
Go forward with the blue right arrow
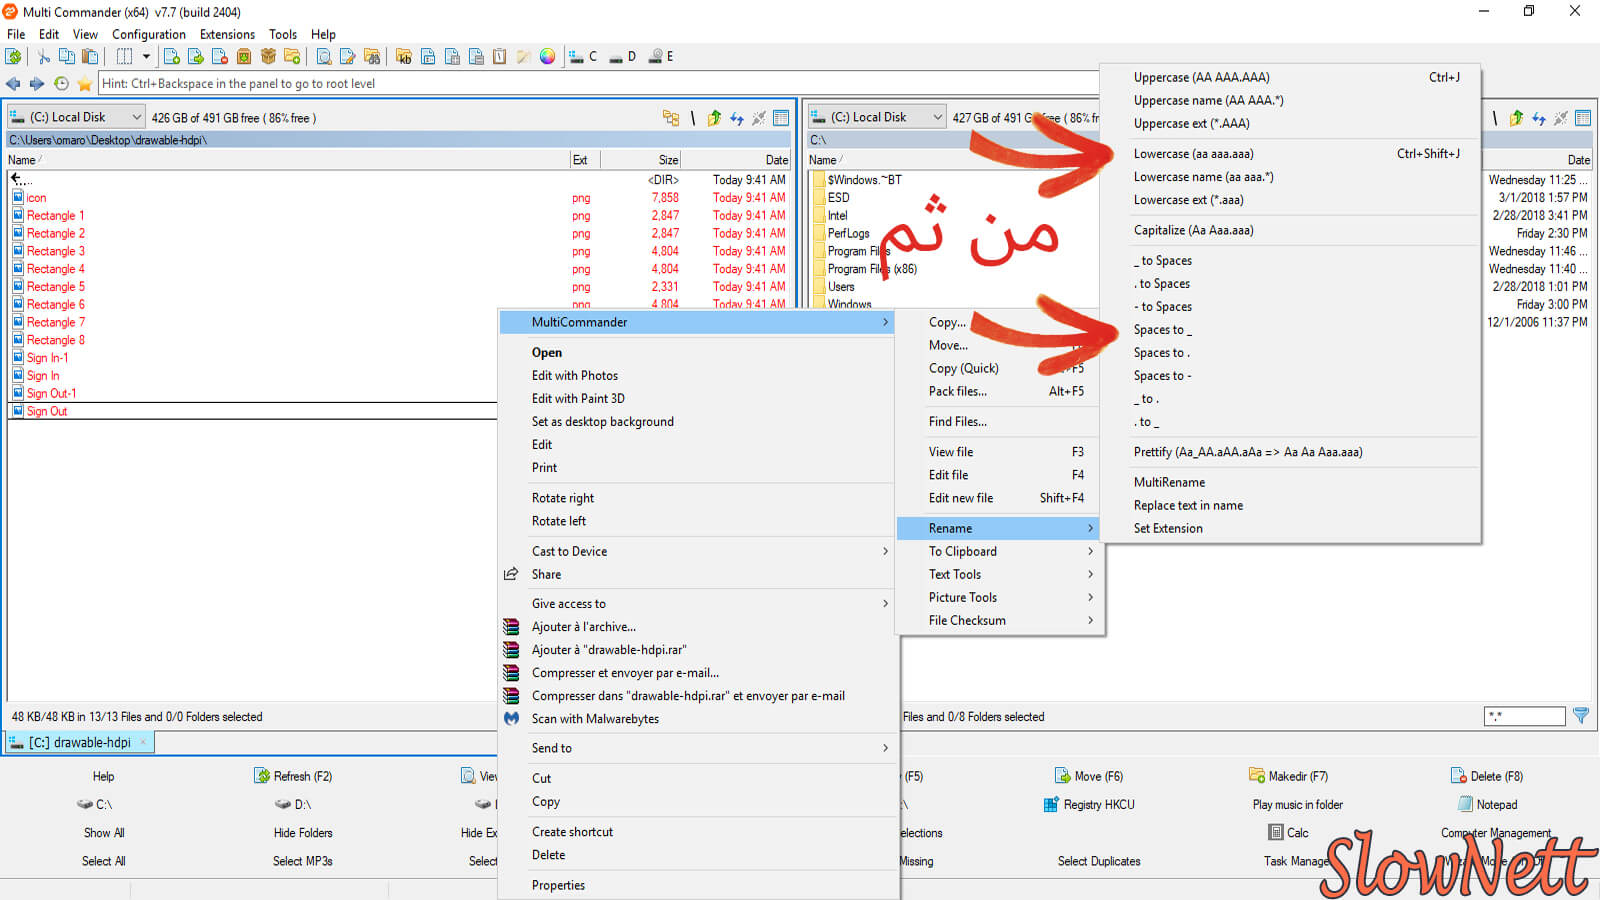coord(37,84)
